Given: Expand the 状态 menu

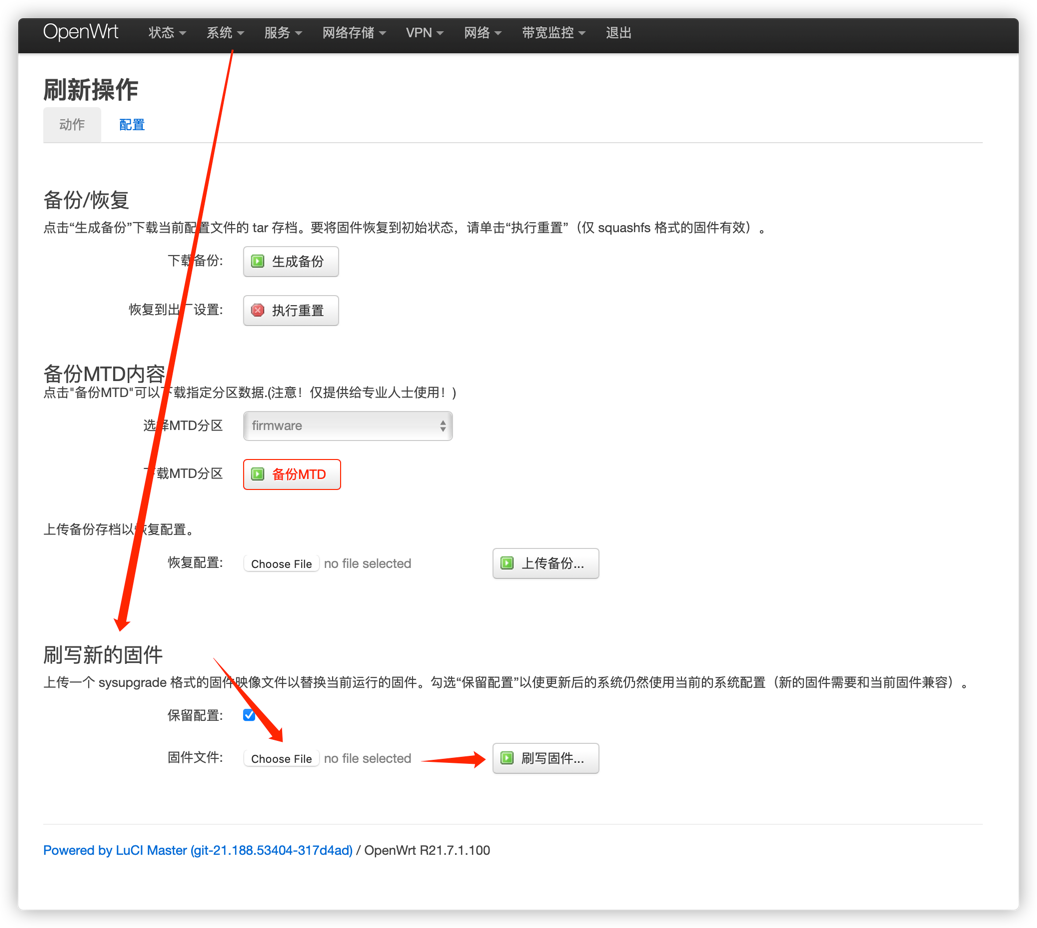Looking at the screenshot, I should coord(167,33).
